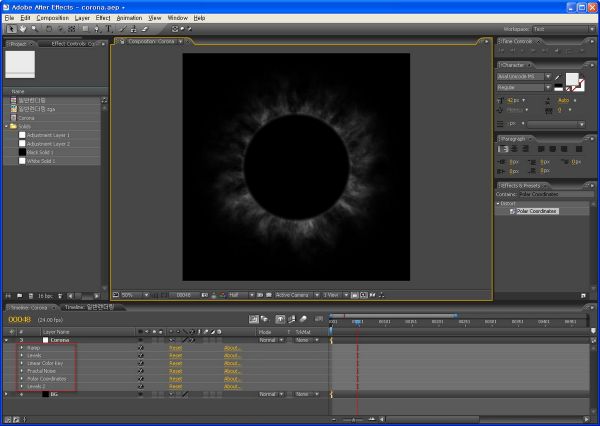
Task: Click About for the Levels effect
Action: click(232, 356)
